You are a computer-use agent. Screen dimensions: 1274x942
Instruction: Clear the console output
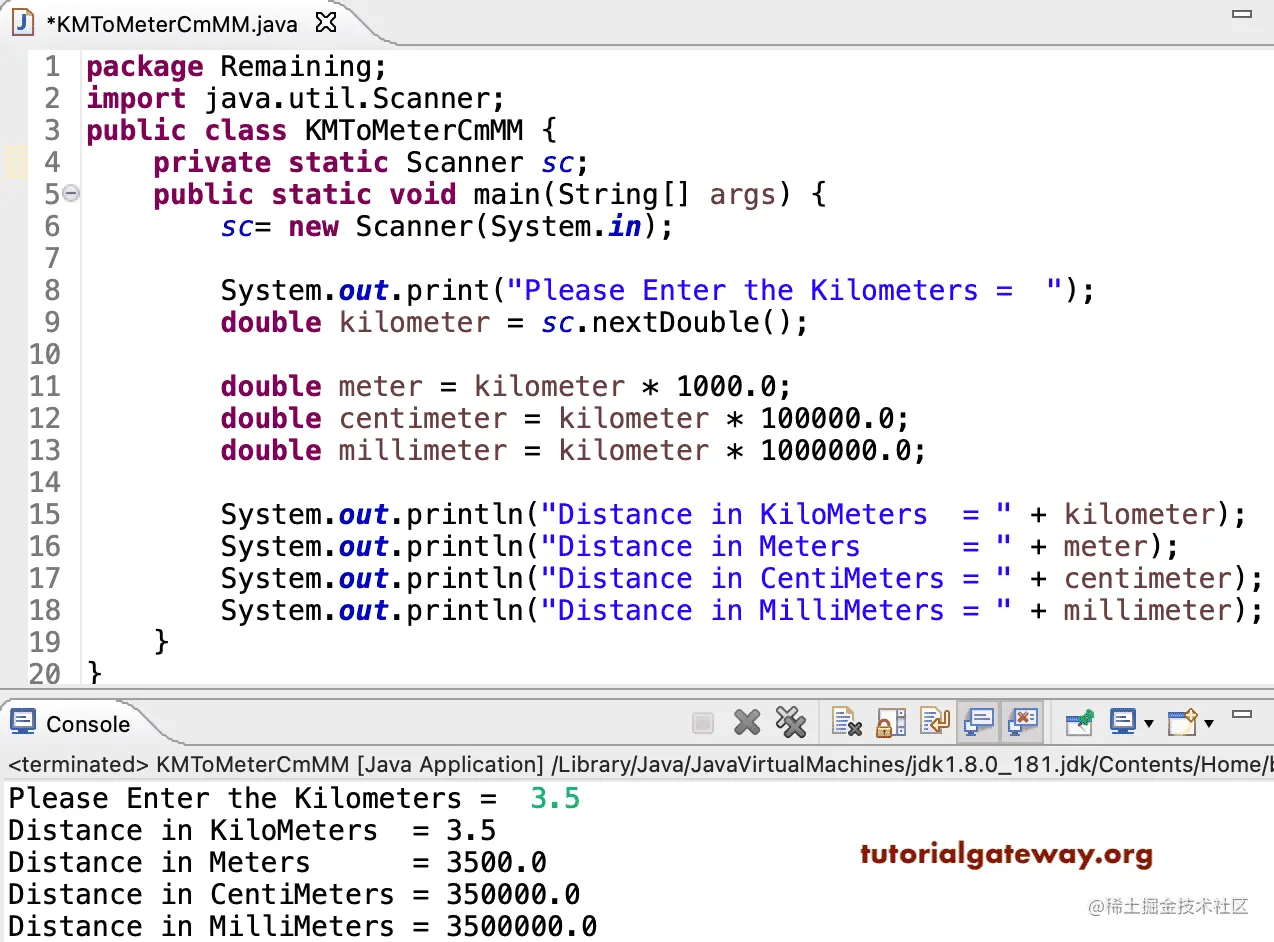(847, 722)
